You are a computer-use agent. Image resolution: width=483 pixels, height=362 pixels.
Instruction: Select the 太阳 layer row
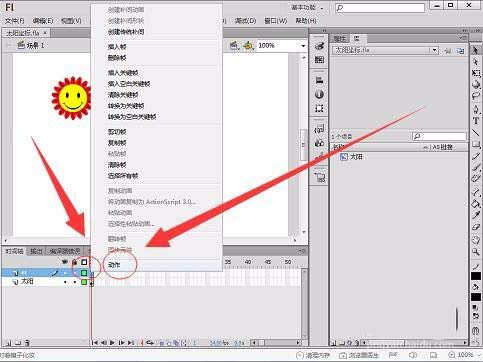45,282
